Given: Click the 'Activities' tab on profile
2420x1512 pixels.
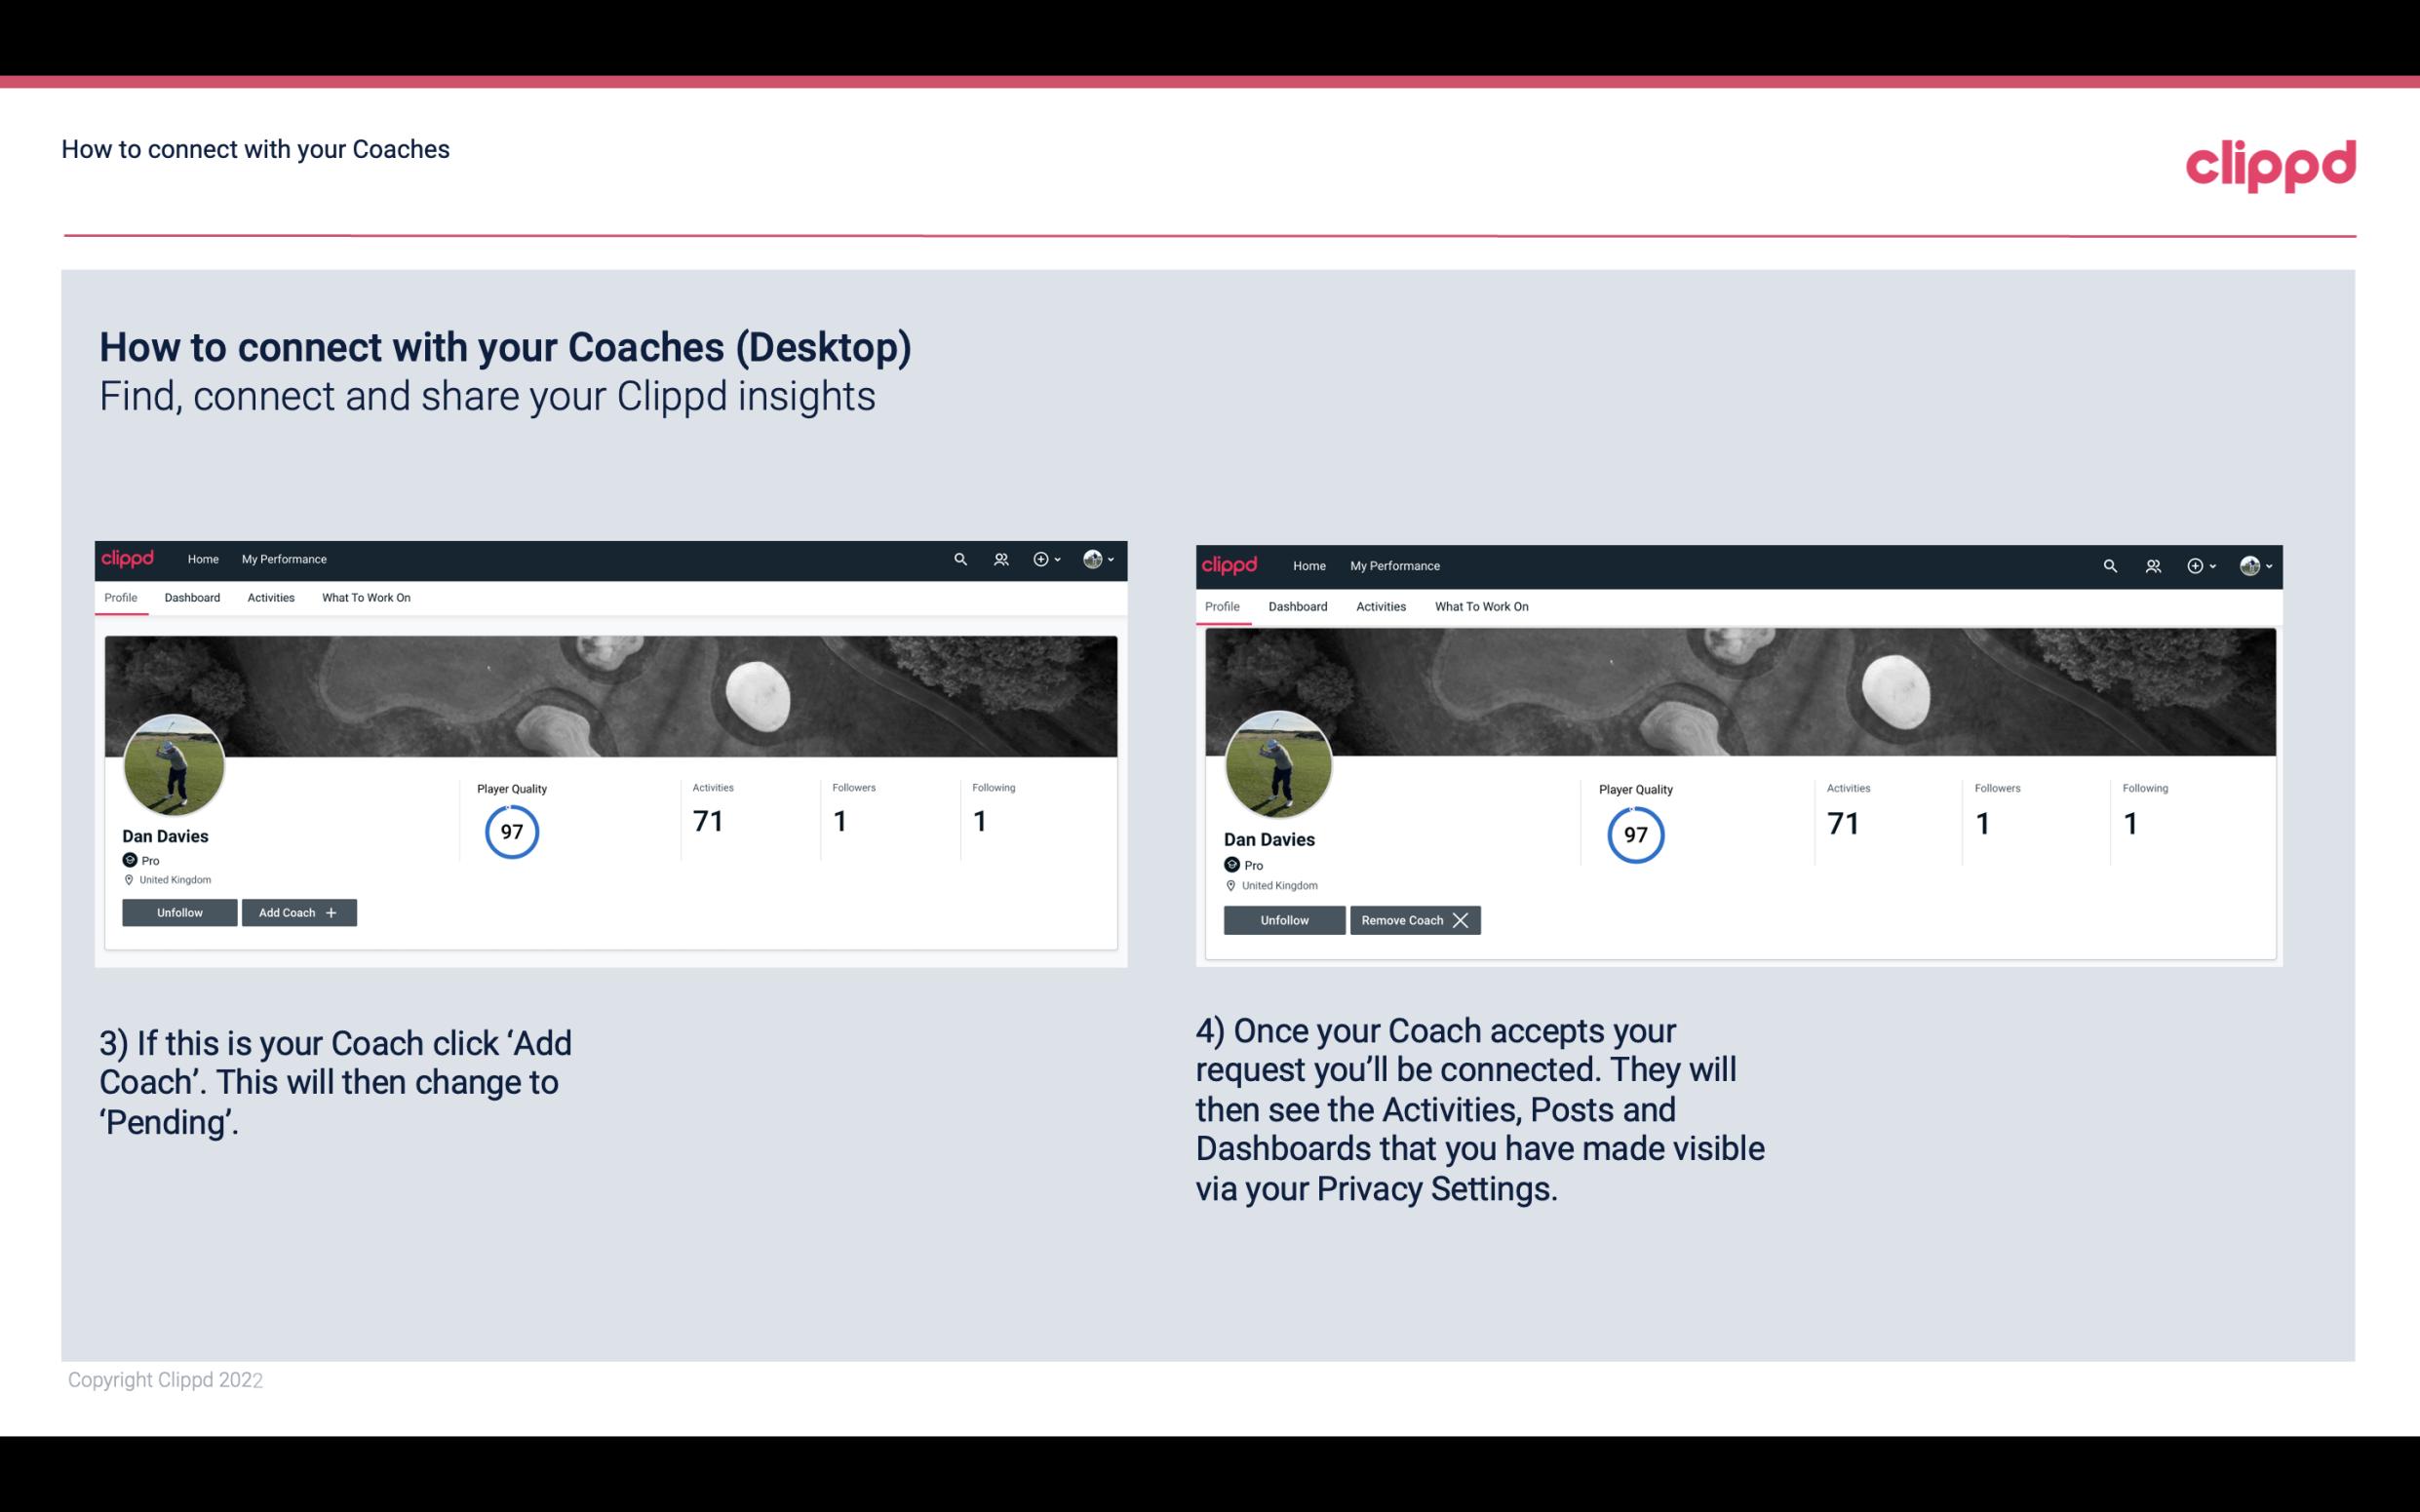Looking at the screenshot, I should click(x=270, y=598).
